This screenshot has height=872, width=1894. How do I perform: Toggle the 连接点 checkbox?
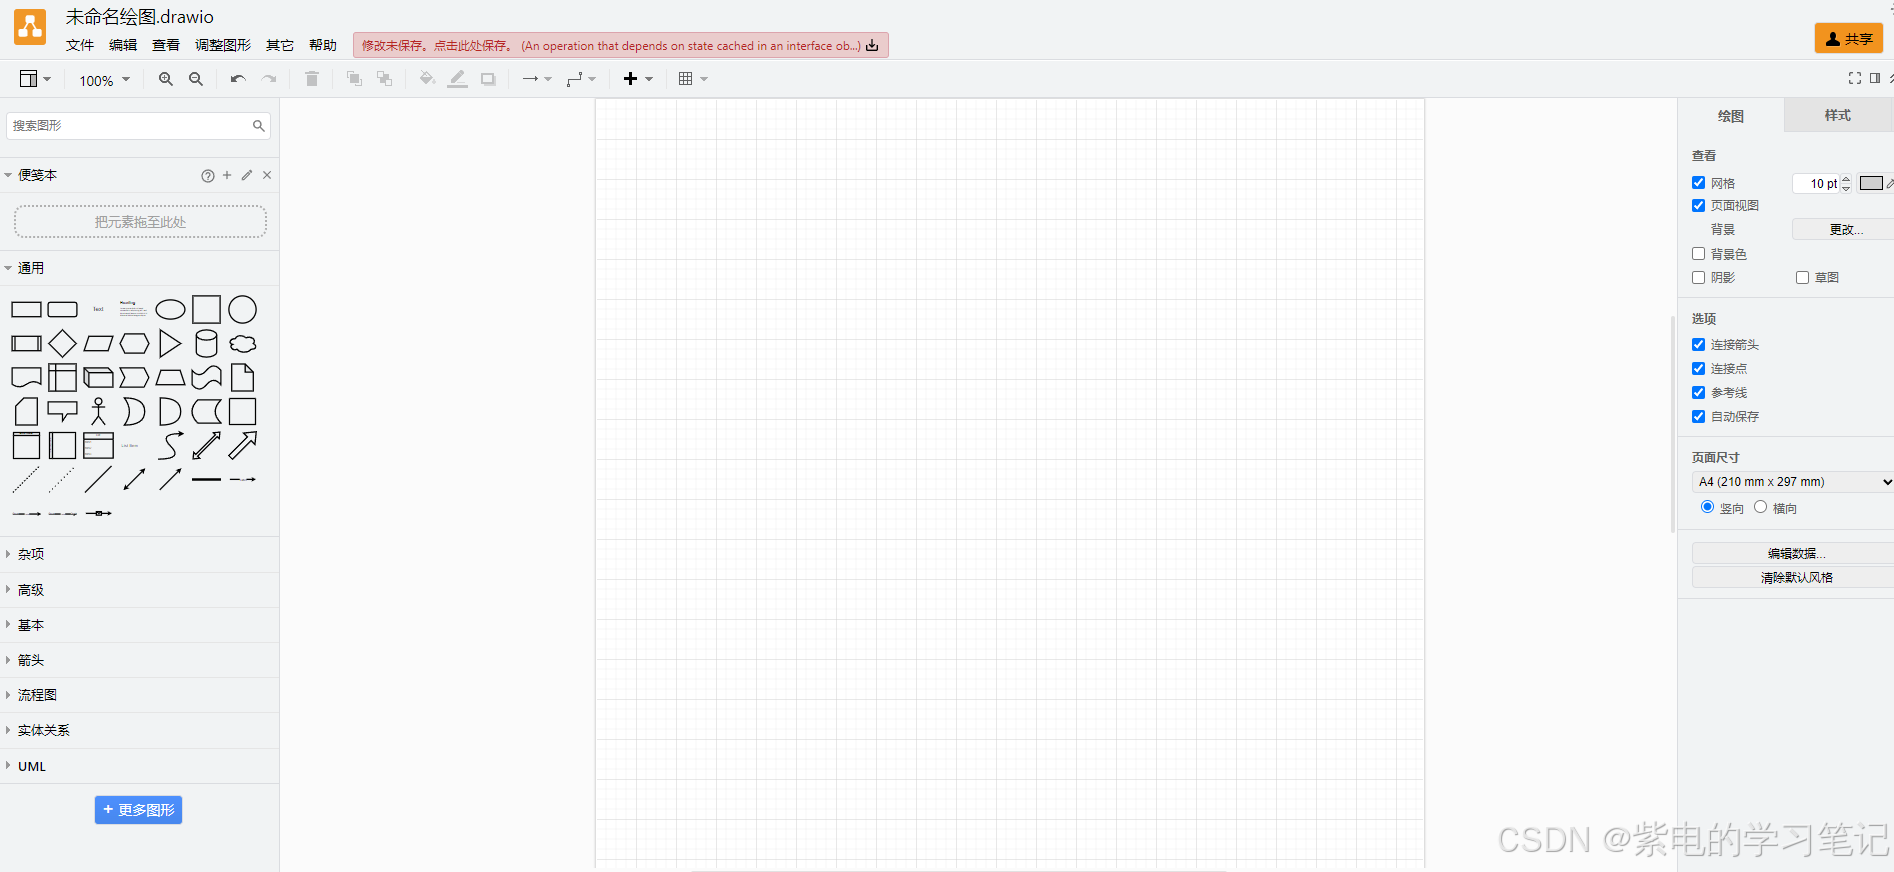1698,369
